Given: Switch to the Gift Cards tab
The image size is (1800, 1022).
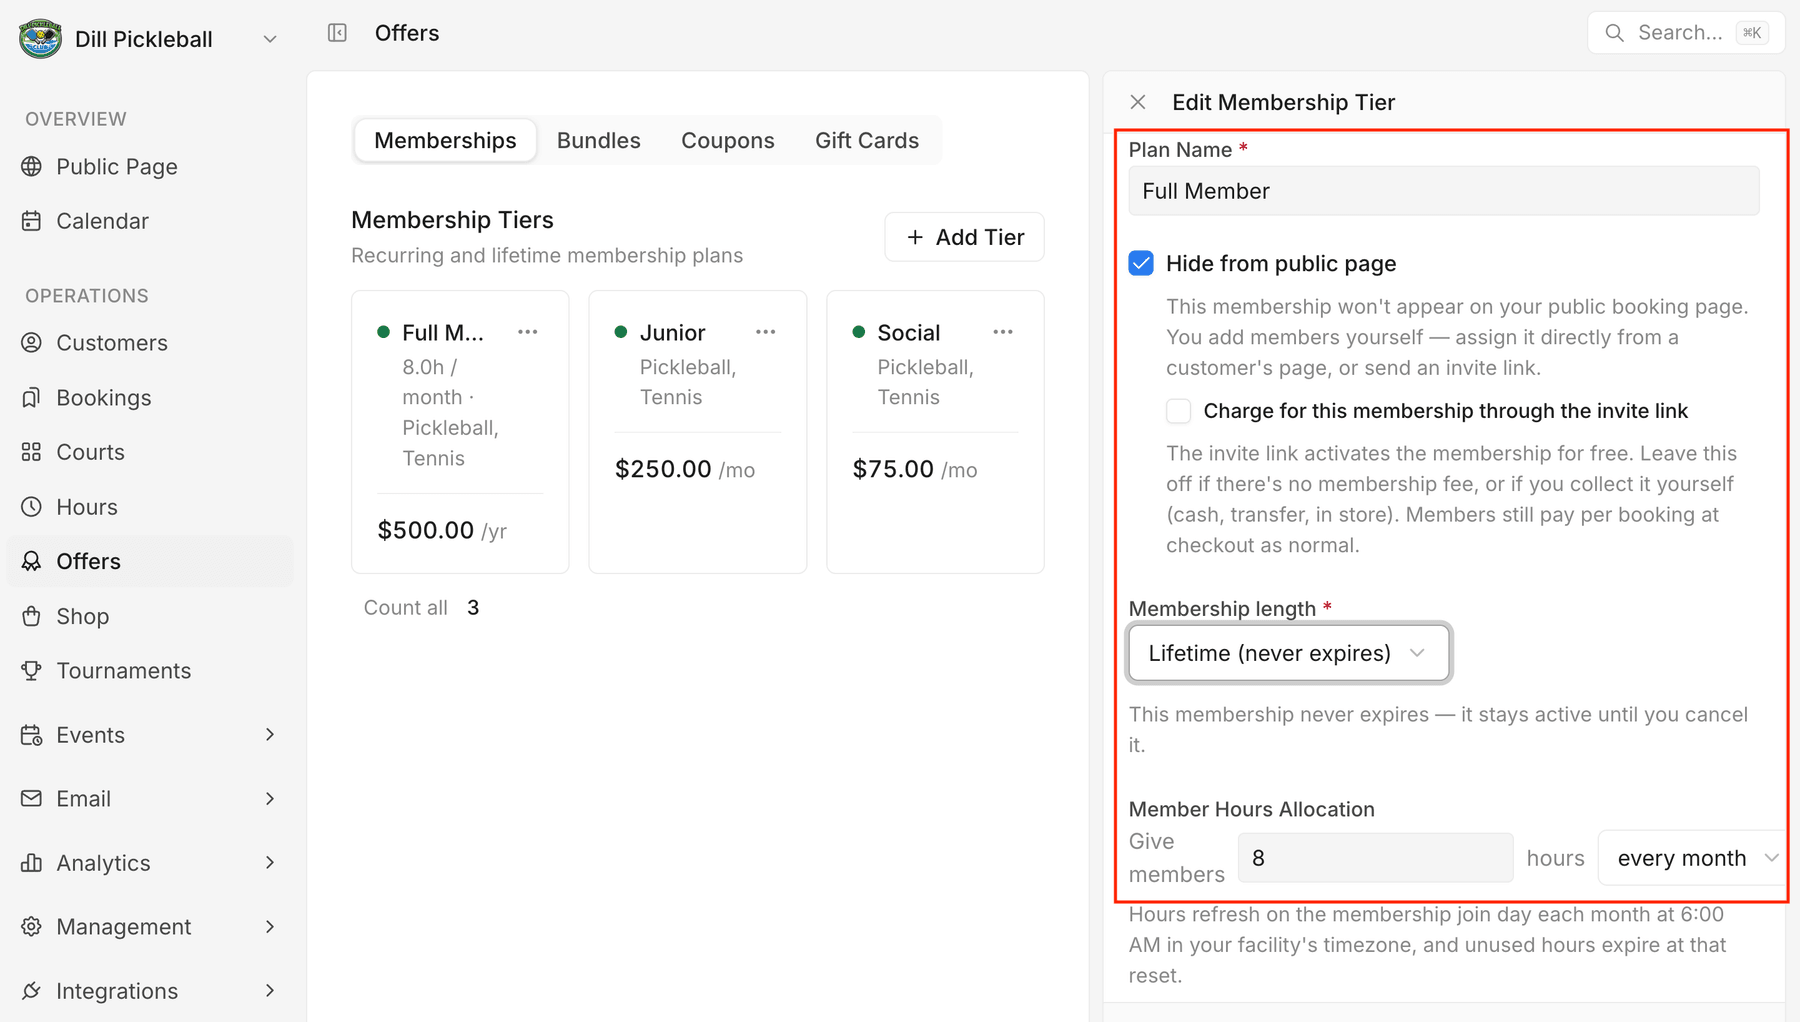Looking at the screenshot, I should (x=867, y=141).
